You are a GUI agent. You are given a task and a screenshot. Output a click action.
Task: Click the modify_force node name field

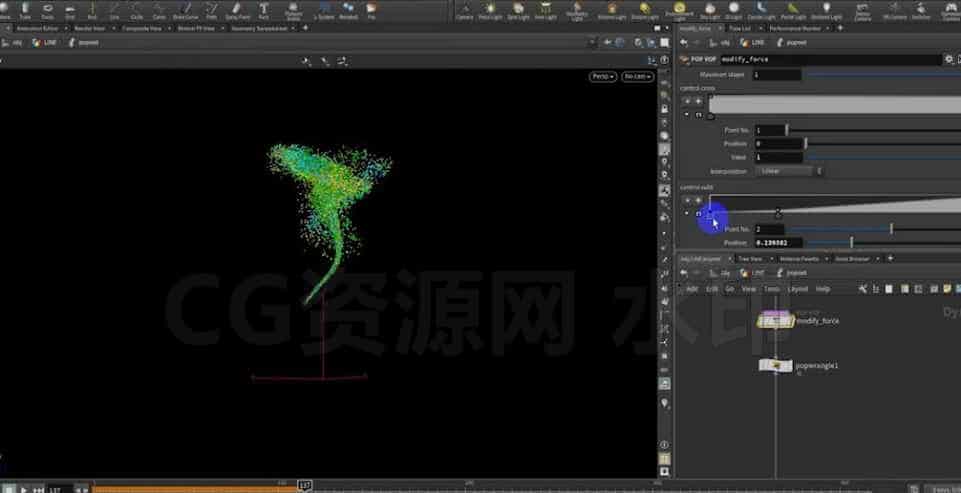pos(831,59)
